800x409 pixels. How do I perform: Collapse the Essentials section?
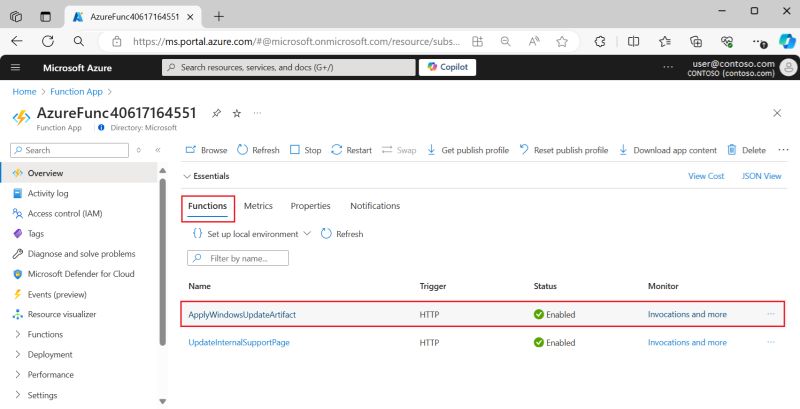(206, 176)
